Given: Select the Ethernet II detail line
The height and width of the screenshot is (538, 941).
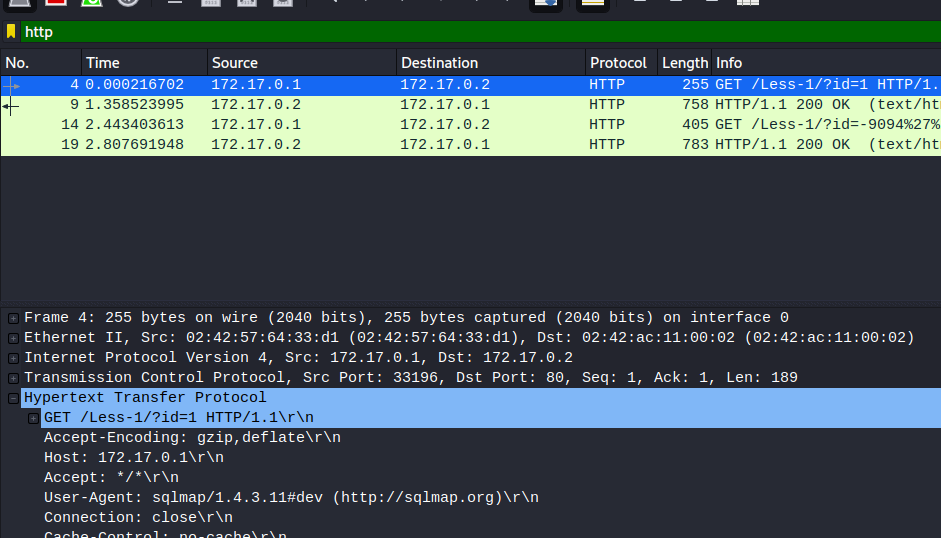Looking at the screenshot, I should point(469,337).
